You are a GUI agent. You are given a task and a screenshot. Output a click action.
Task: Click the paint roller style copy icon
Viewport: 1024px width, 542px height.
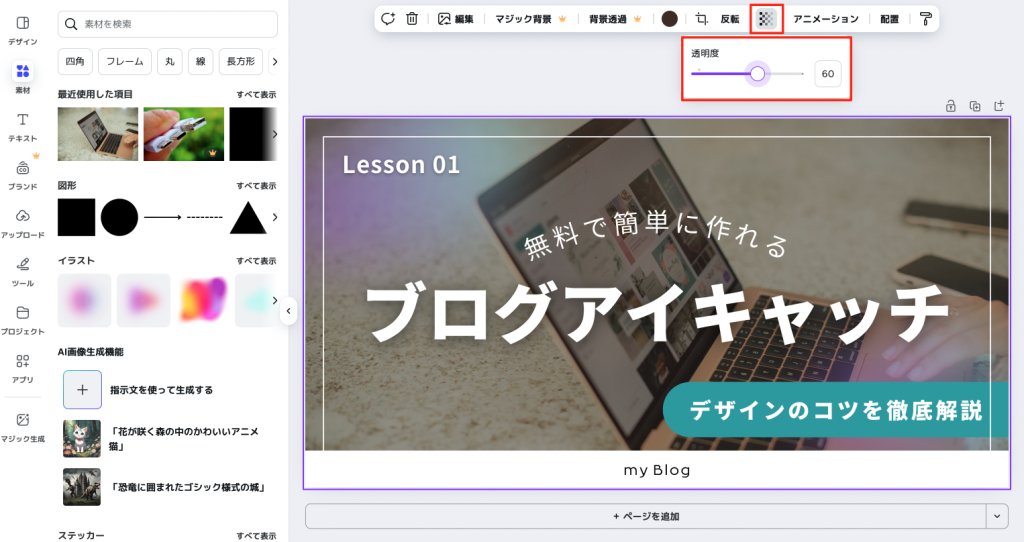(x=925, y=19)
